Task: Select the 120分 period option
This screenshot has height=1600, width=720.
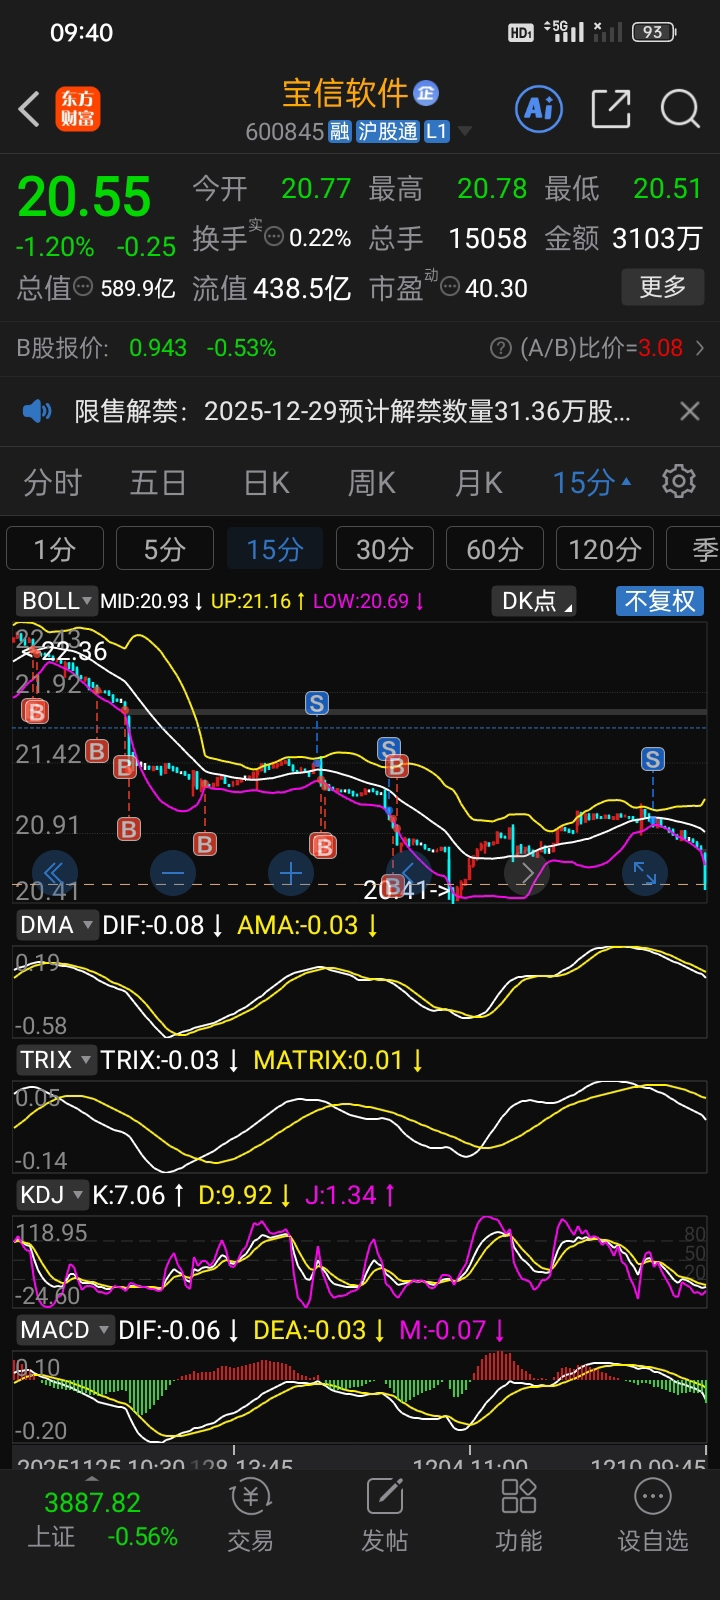Action: tap(605, 549)
